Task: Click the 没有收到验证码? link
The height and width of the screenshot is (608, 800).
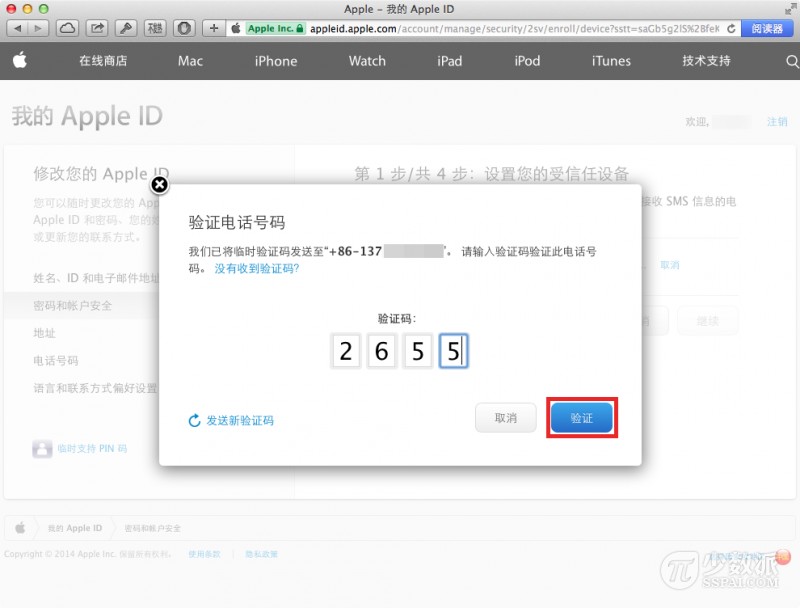Action: [257, 268]
